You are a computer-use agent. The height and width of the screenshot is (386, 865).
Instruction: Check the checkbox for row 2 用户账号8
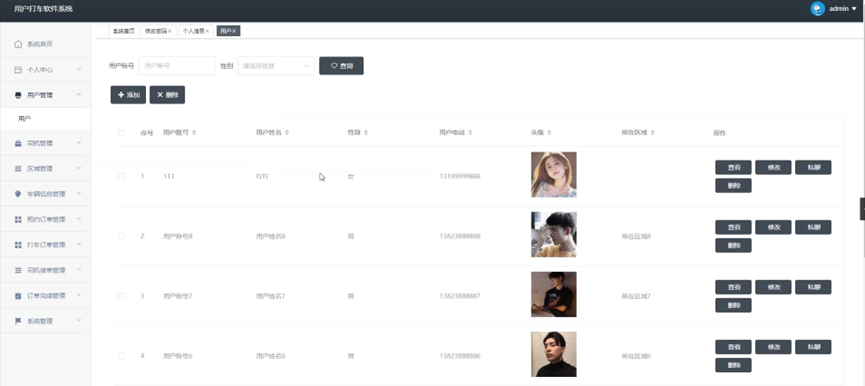tap(121, 237)
